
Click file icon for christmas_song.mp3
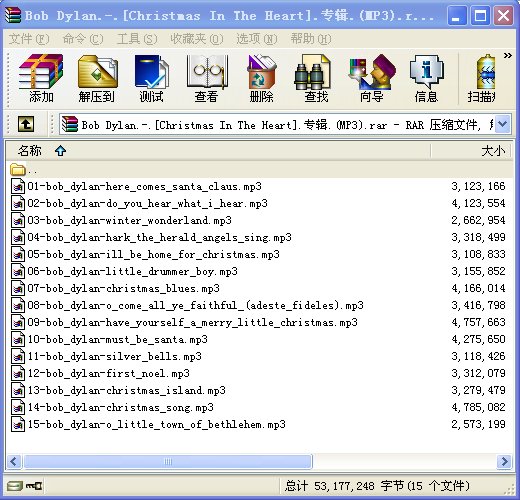pyautogui.click(x=18, y=407)
